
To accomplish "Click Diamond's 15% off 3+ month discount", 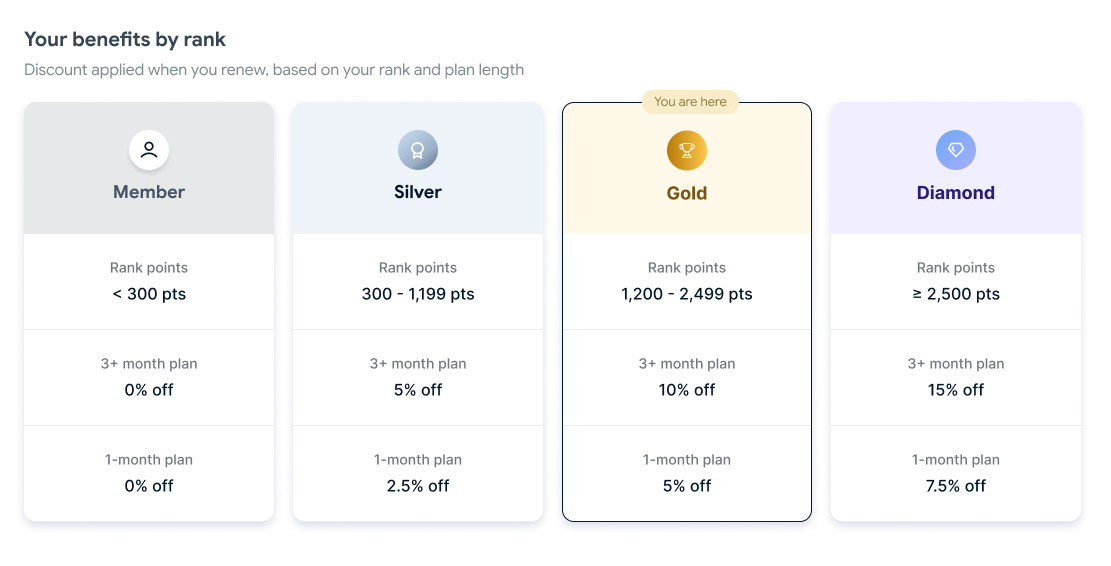I will coord(956,390).
